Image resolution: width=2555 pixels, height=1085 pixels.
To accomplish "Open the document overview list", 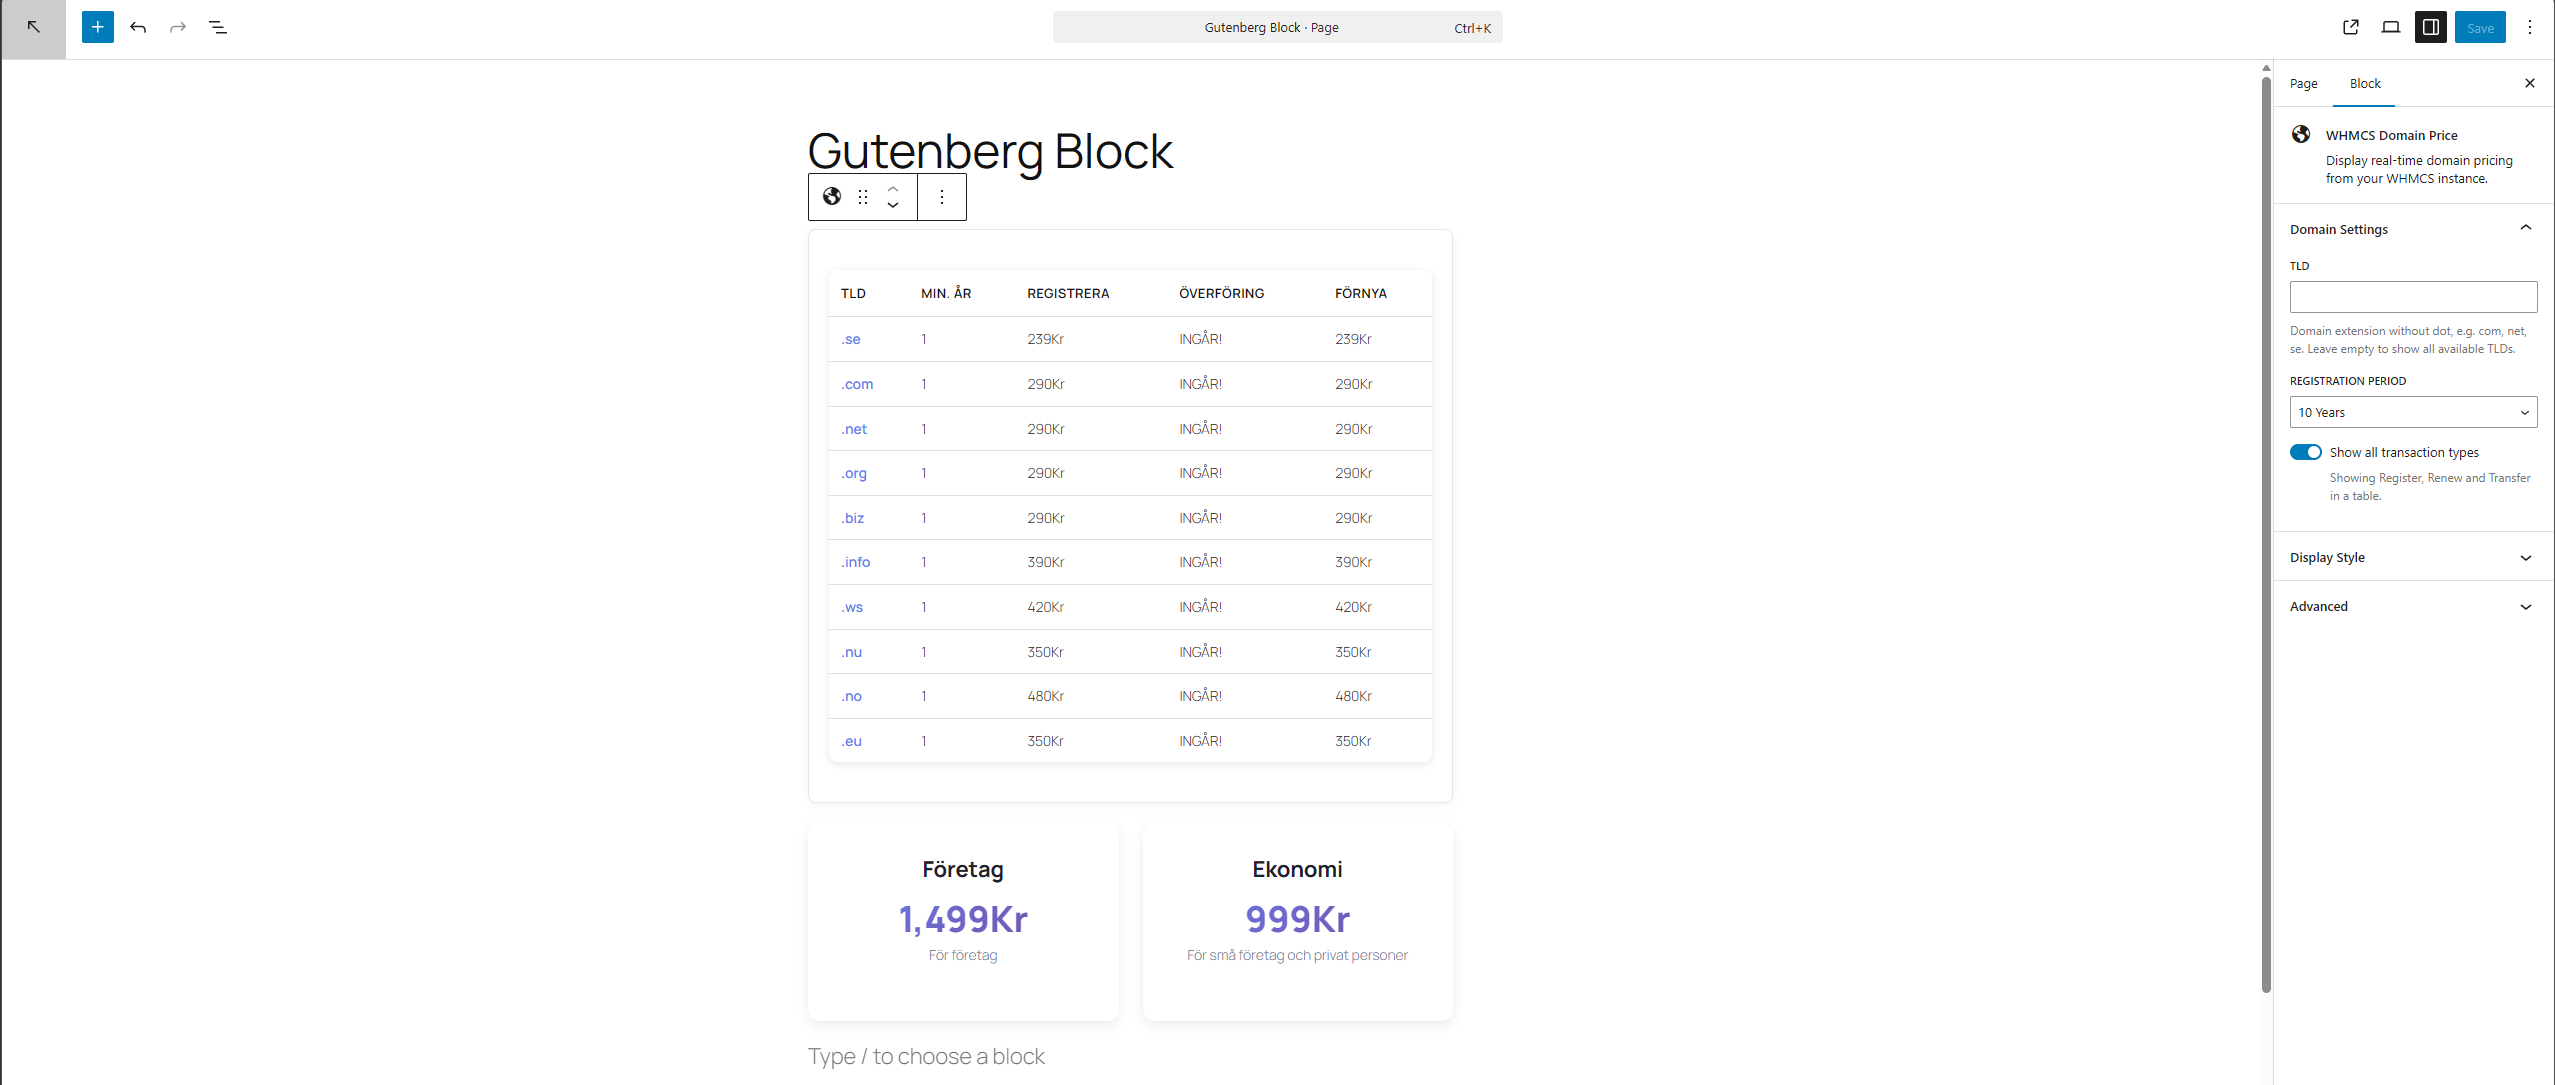I will click(x=218, y=27).
